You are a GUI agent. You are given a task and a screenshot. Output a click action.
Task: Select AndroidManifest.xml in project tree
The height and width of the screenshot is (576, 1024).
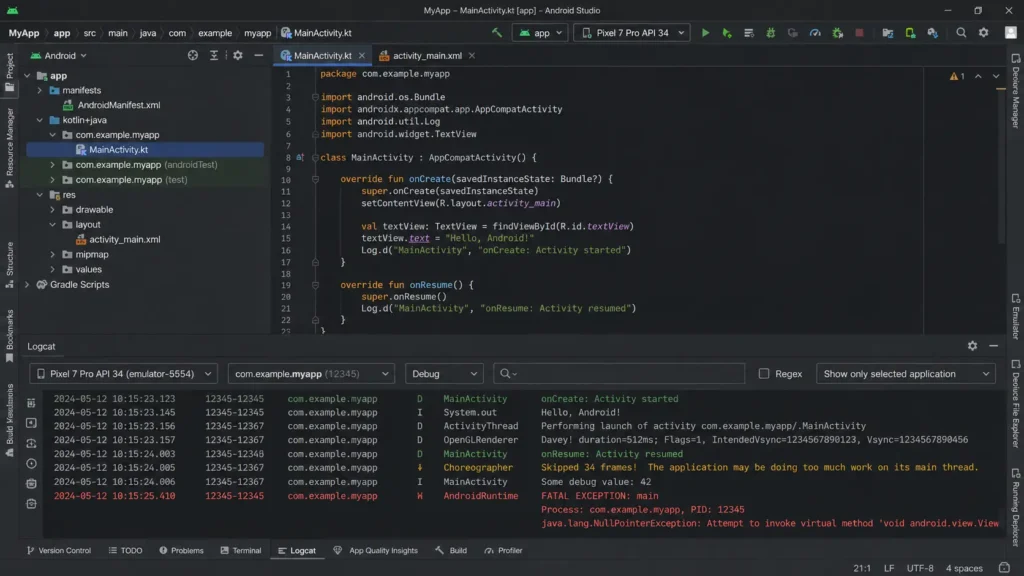click(x=118, y=105)
